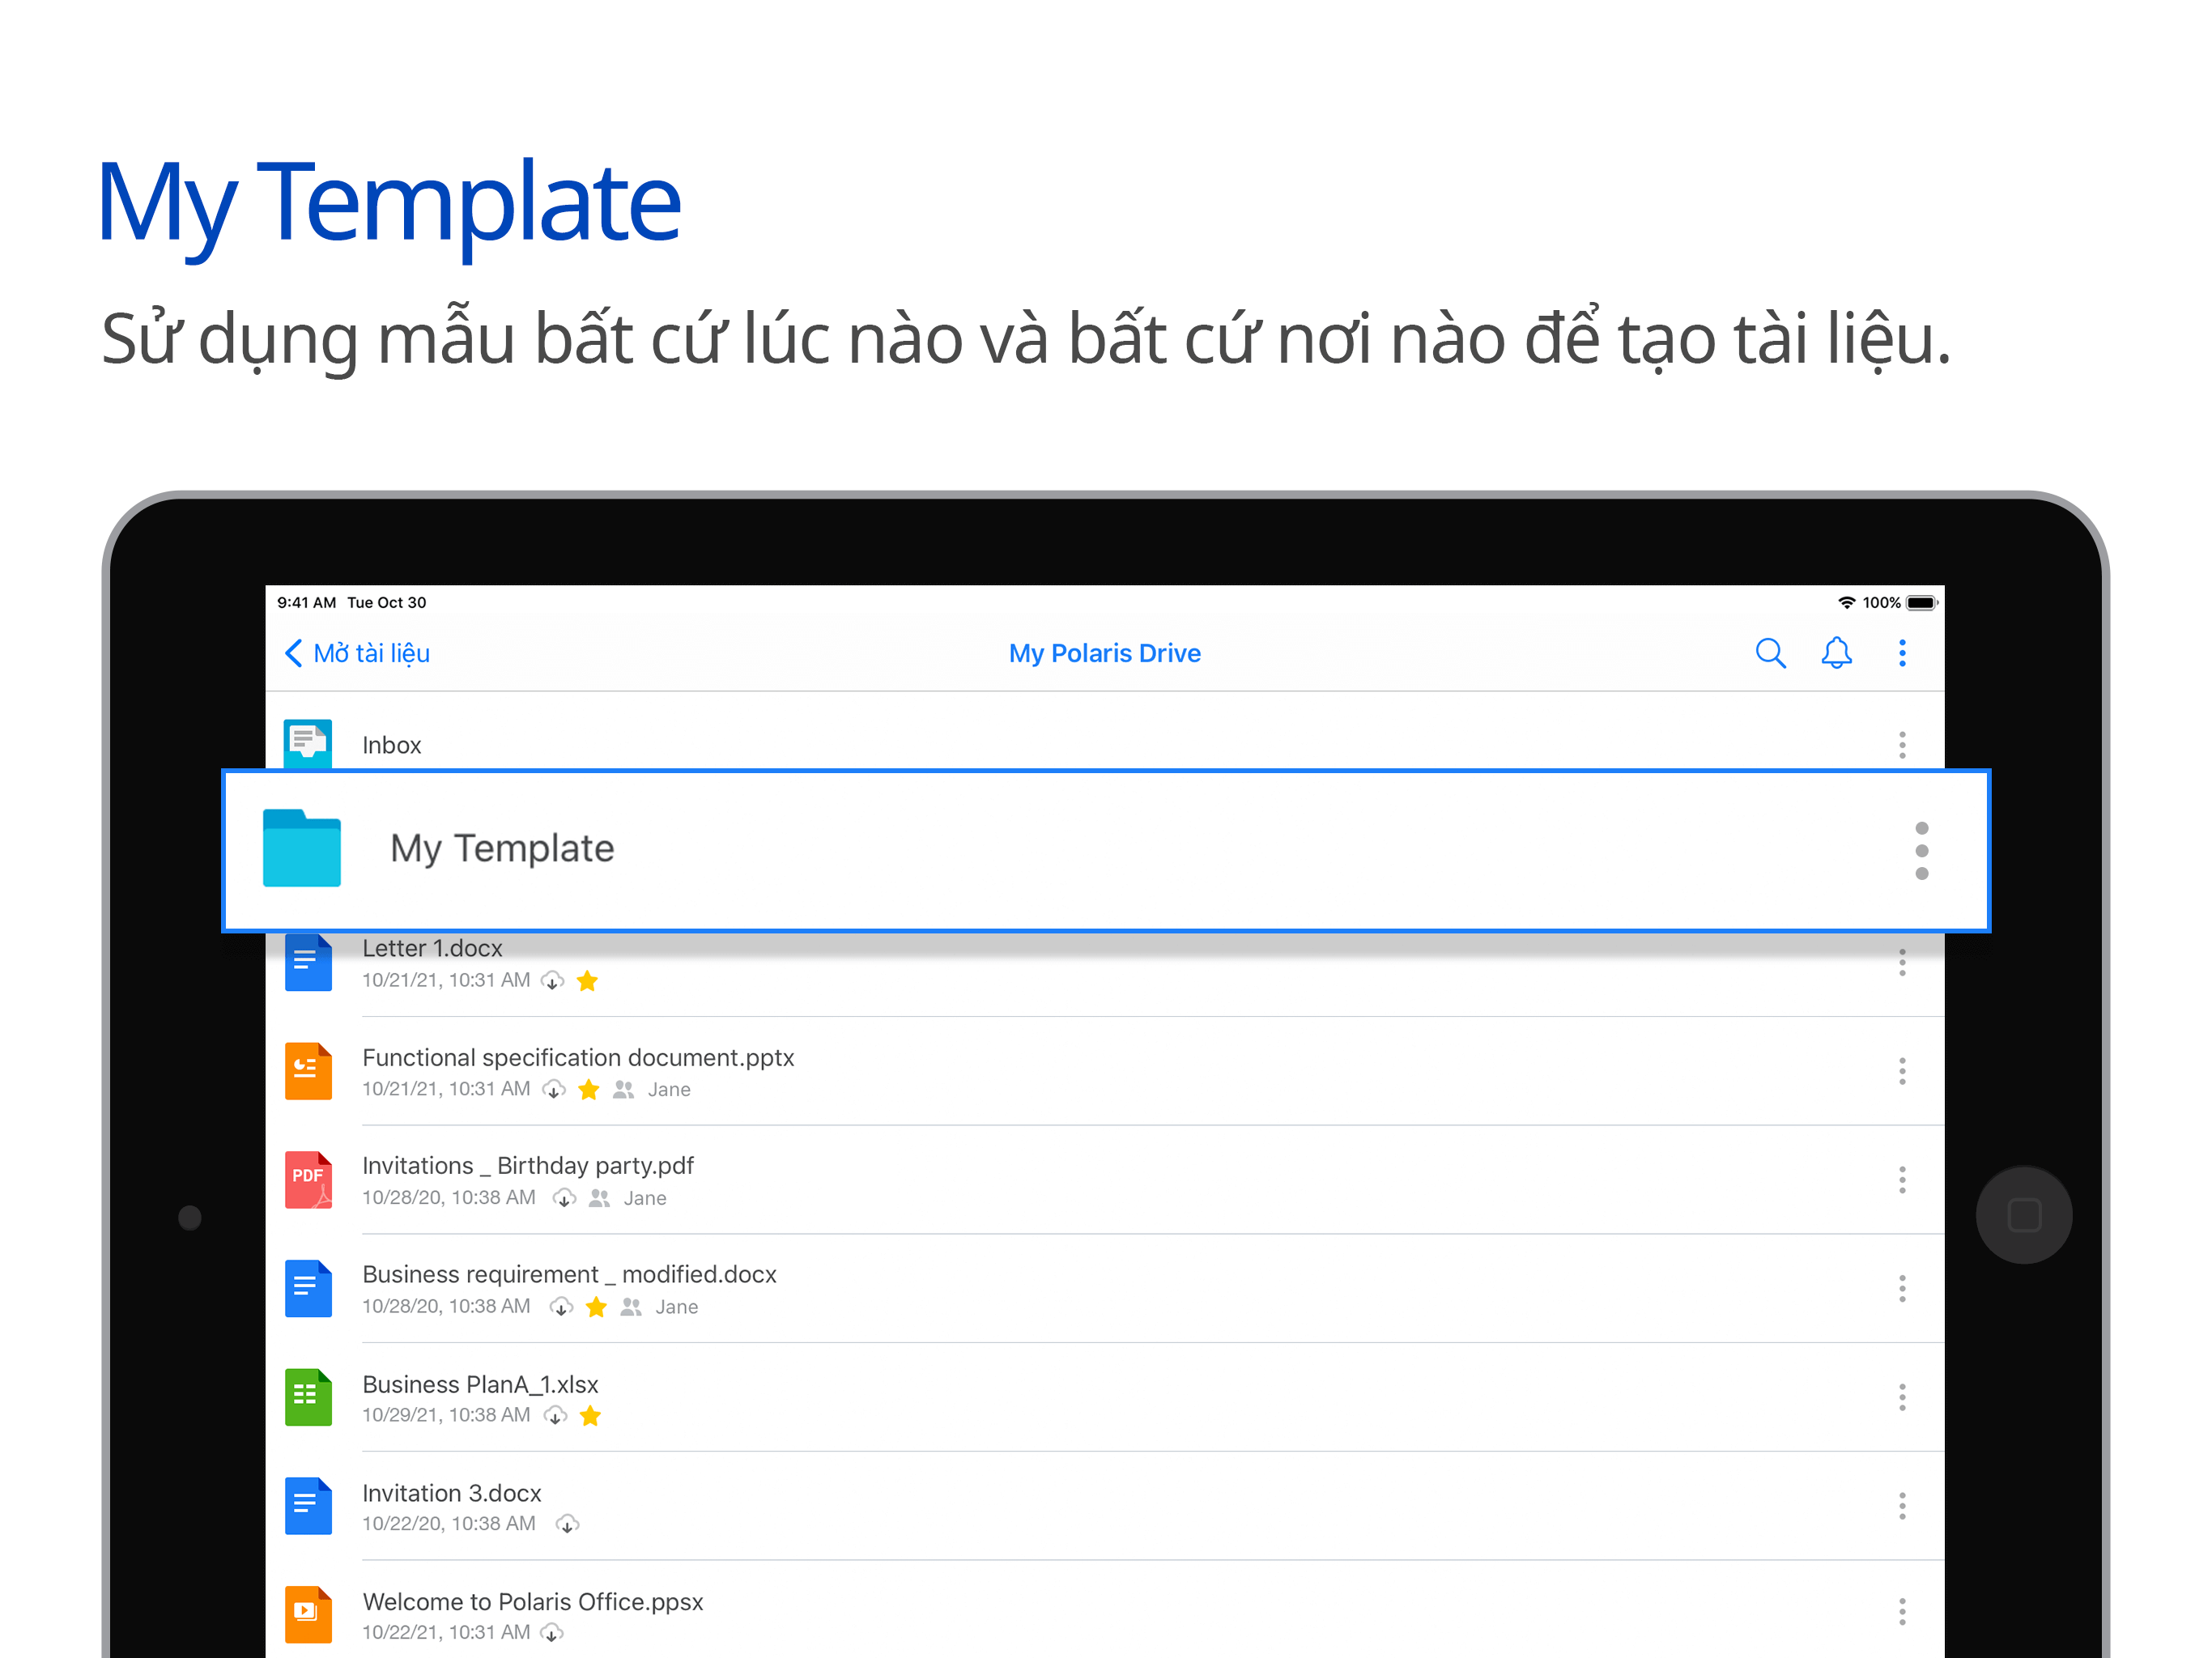2212x1658 pixels.
Task: Go back to Mở tài liệu
Action: point(357,653)
